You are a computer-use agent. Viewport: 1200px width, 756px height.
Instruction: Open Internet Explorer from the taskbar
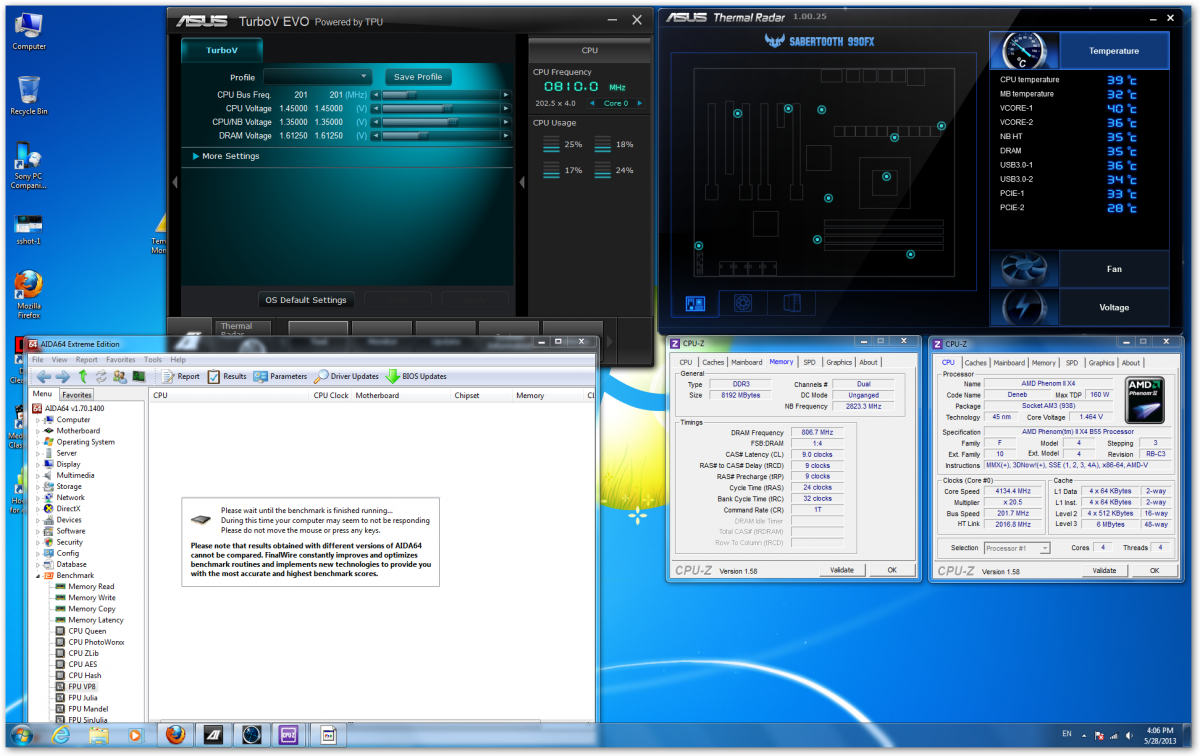coord(60,736)
